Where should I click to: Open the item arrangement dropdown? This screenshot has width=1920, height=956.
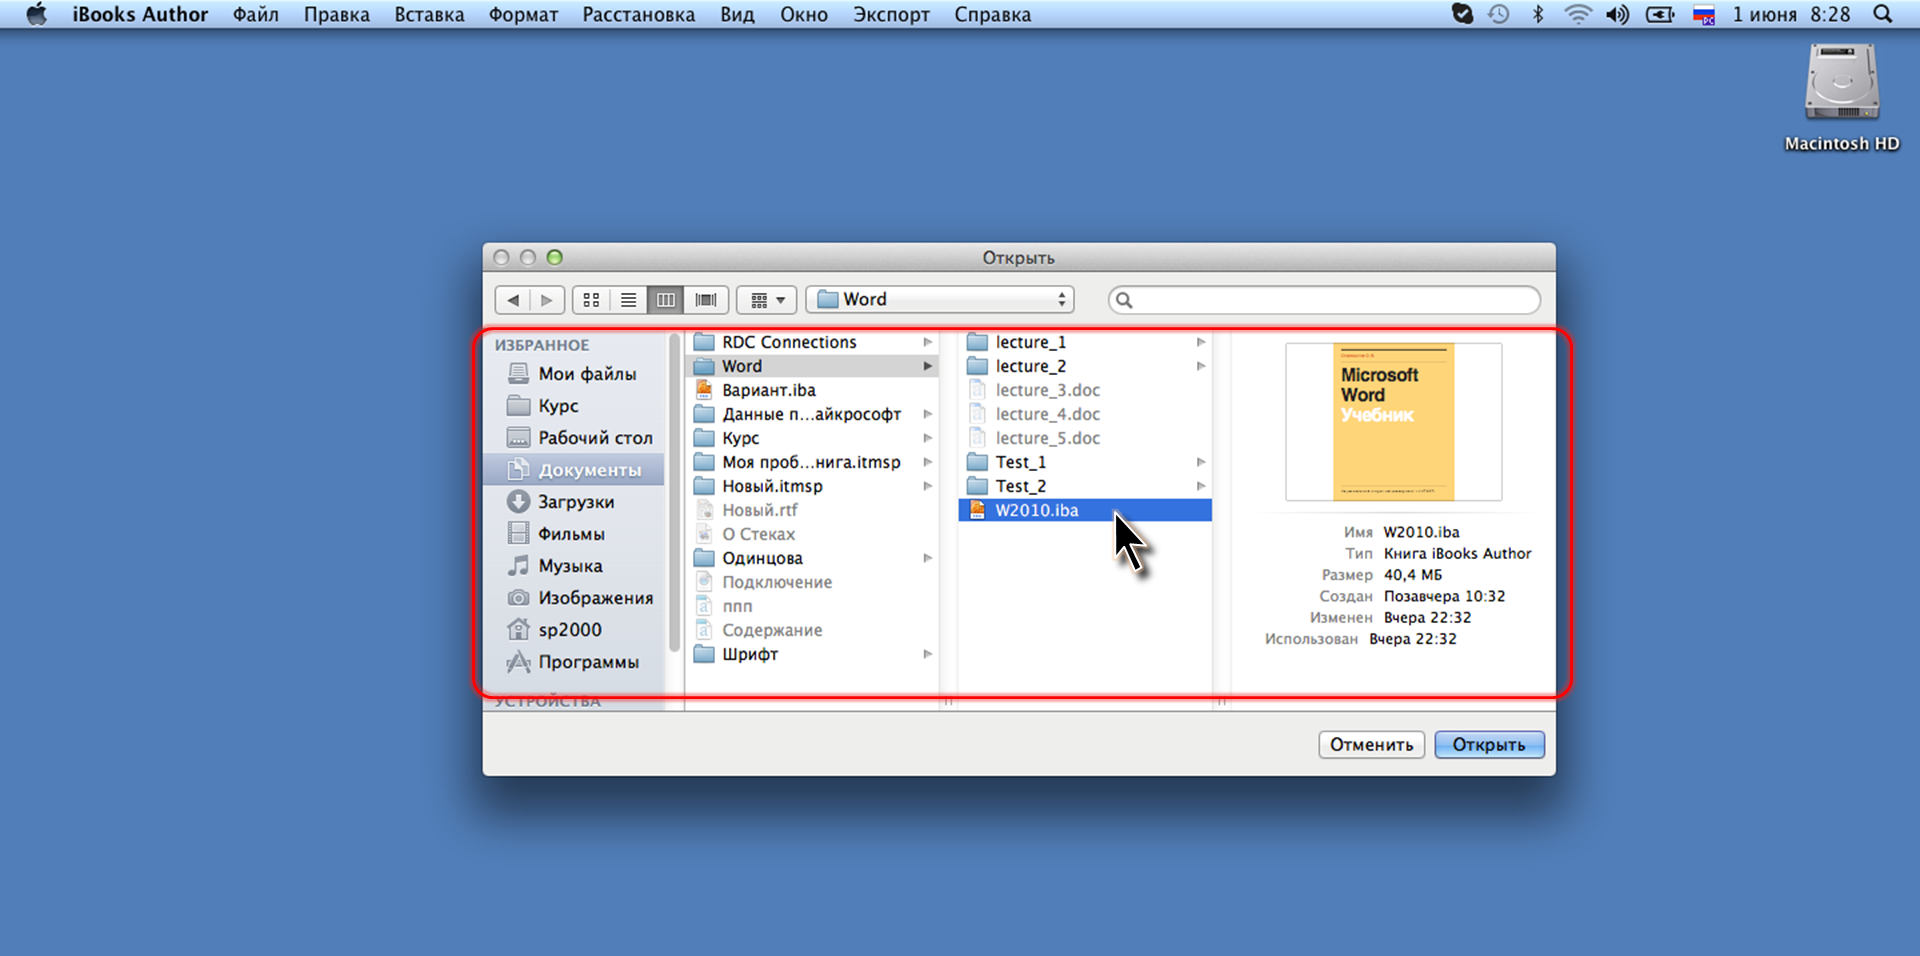767,300
